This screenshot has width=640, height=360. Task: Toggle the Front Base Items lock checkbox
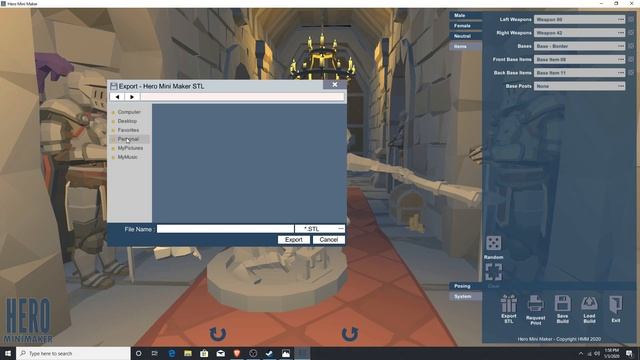pos(631,59)
